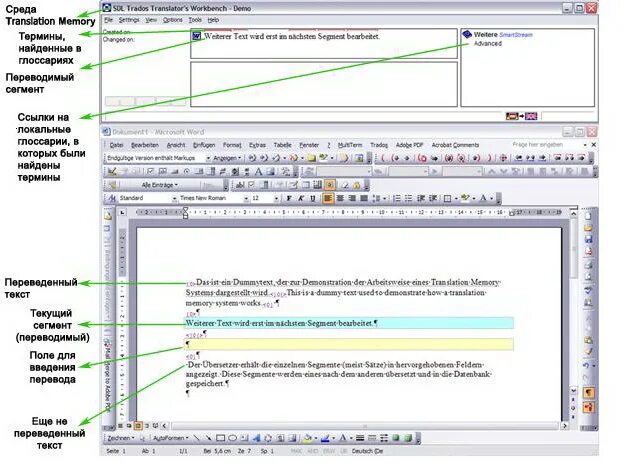The image size is (624, 474).
Task: Open the File menu in Trados Workbench
Action: coord(109,20)
